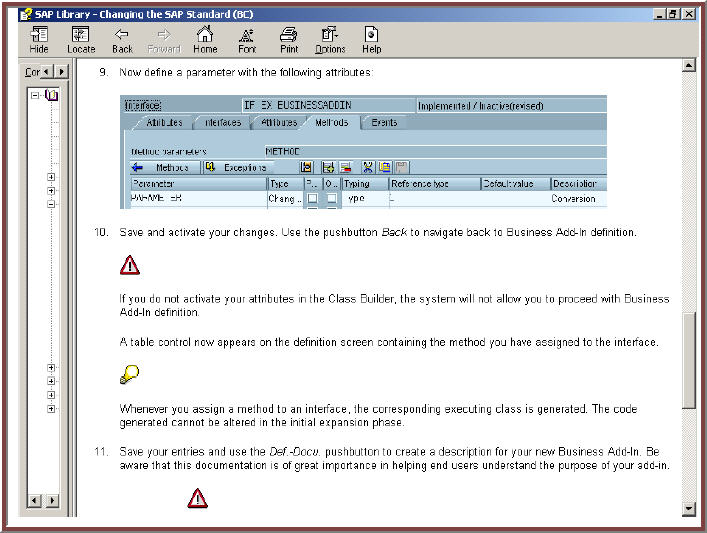Click the 'Default value' column header
The height and width of the screenshot is (533, 707).
point(515,184)
